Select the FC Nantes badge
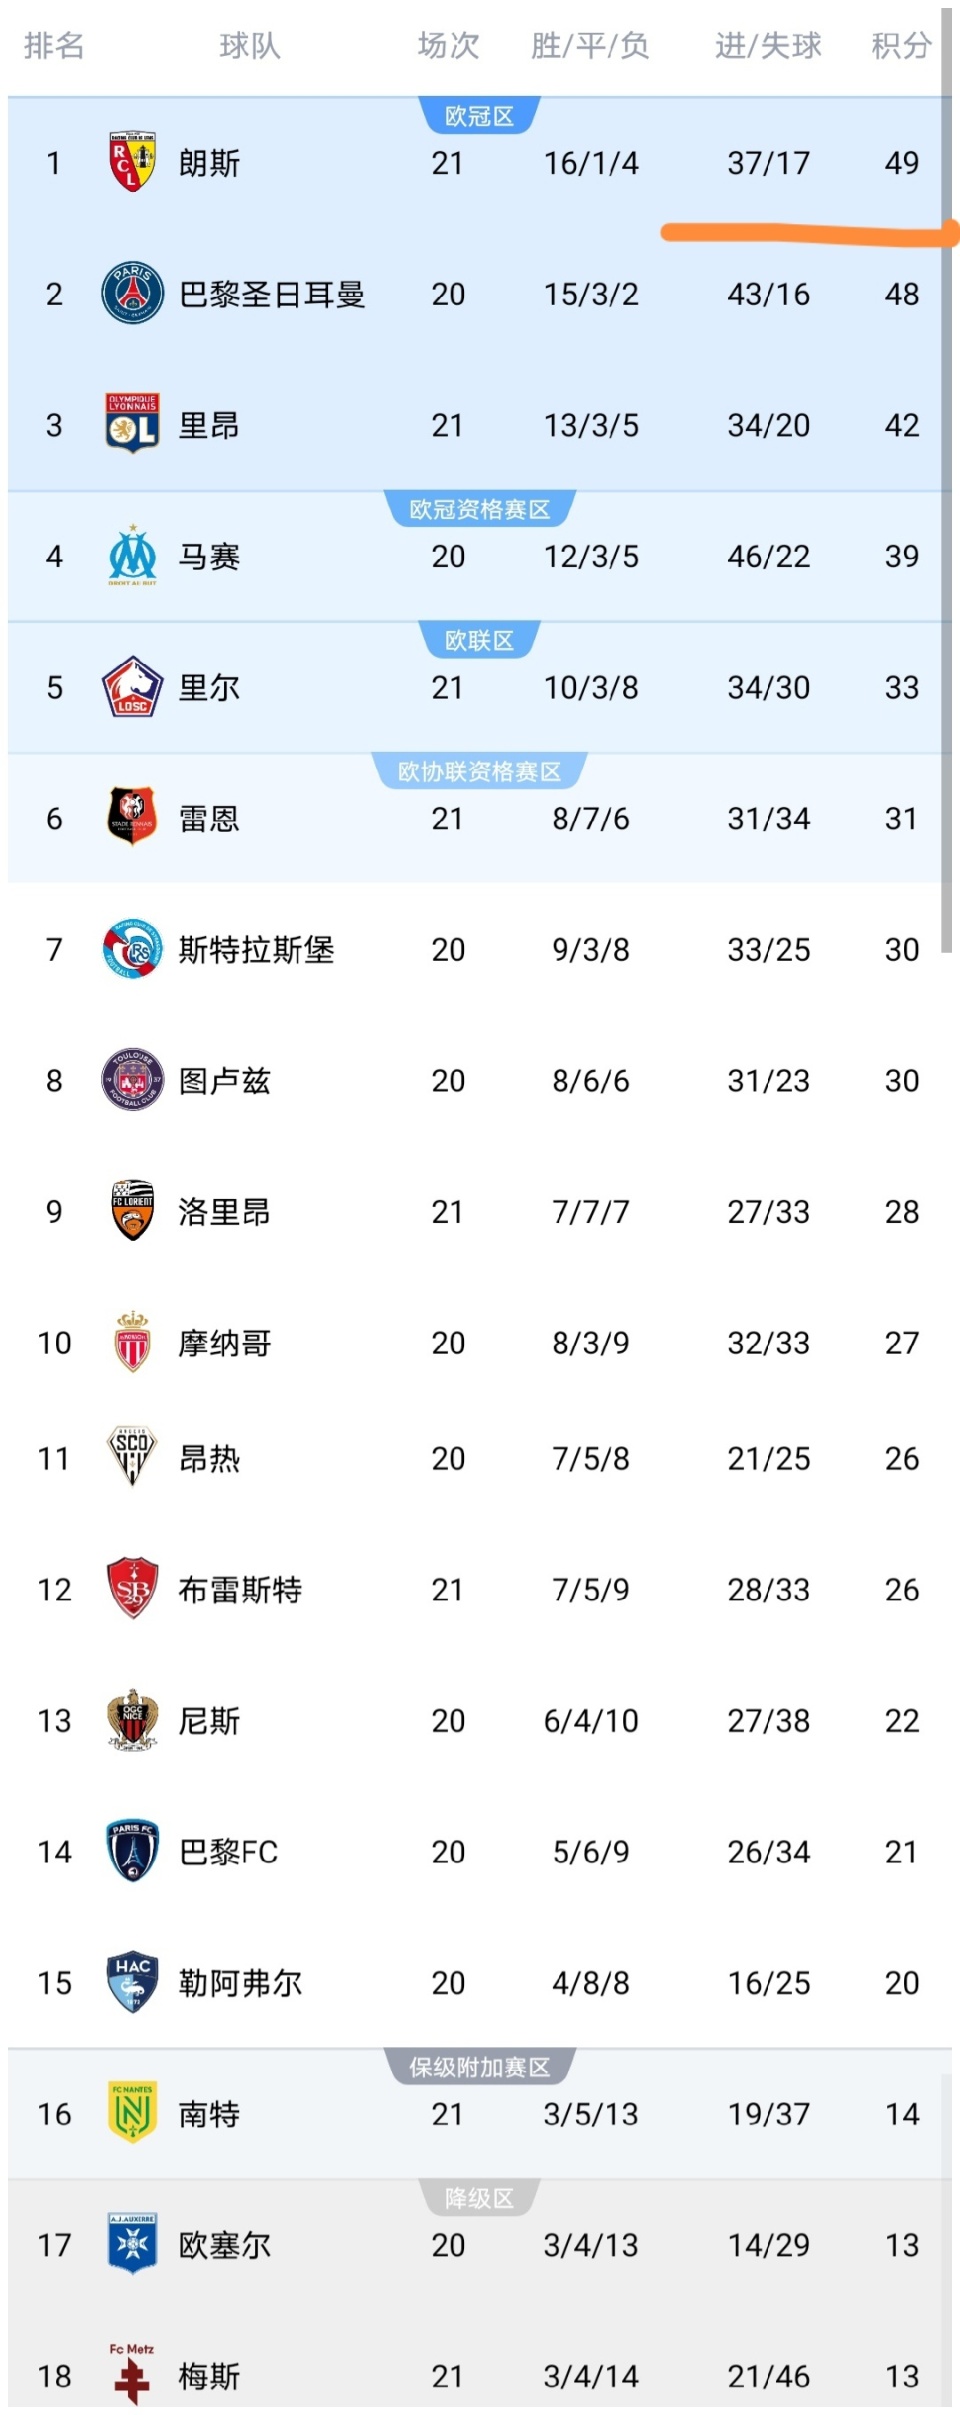This screenshot has width=960, height=2415. tap(132, 2112)
